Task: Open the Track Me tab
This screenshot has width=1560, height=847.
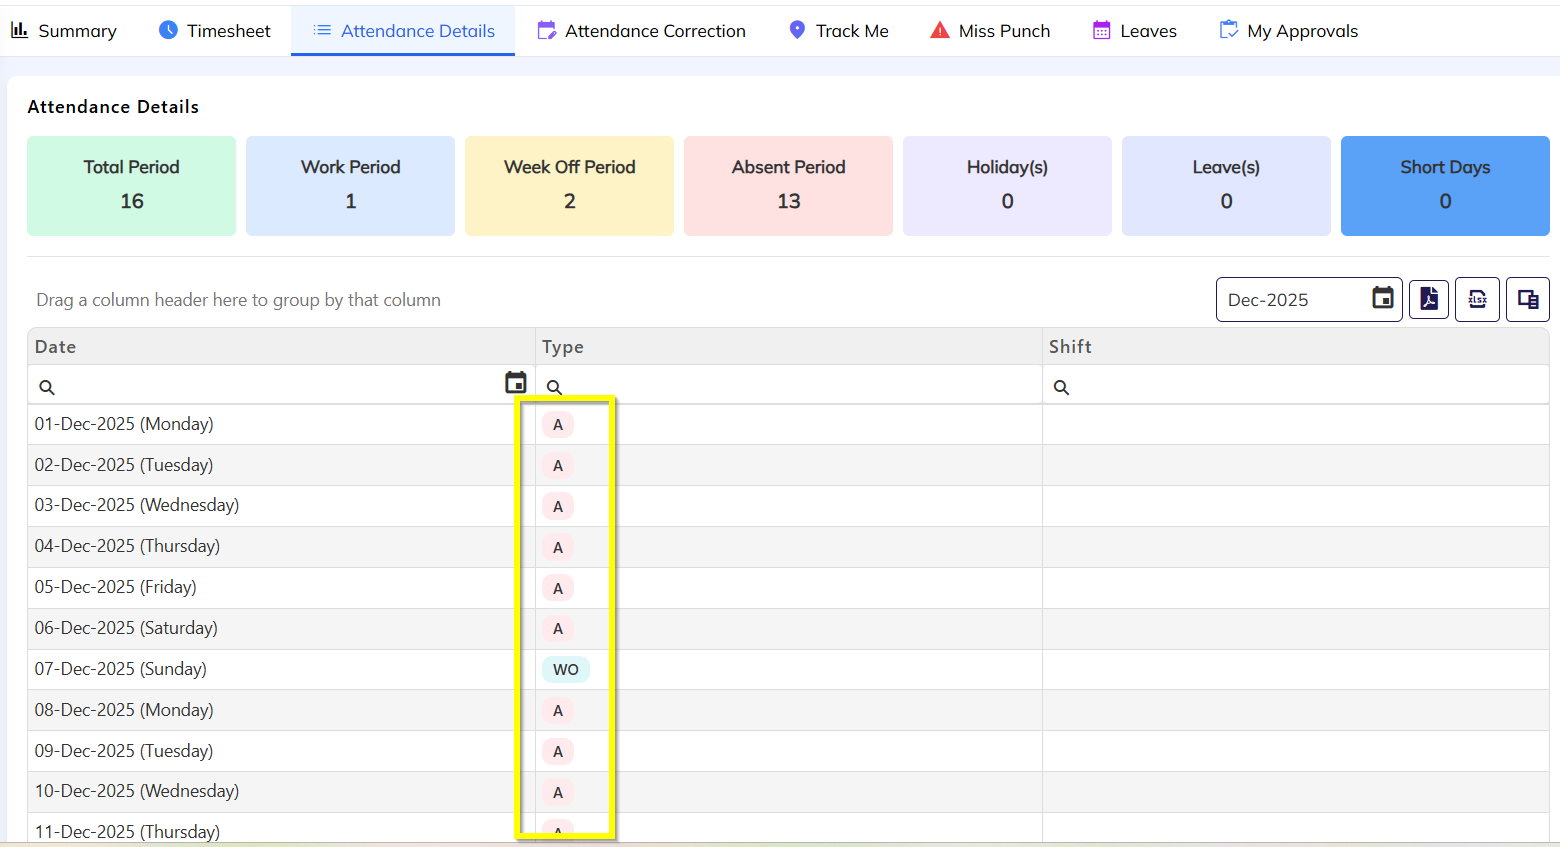Action: [x=838, y=31]
